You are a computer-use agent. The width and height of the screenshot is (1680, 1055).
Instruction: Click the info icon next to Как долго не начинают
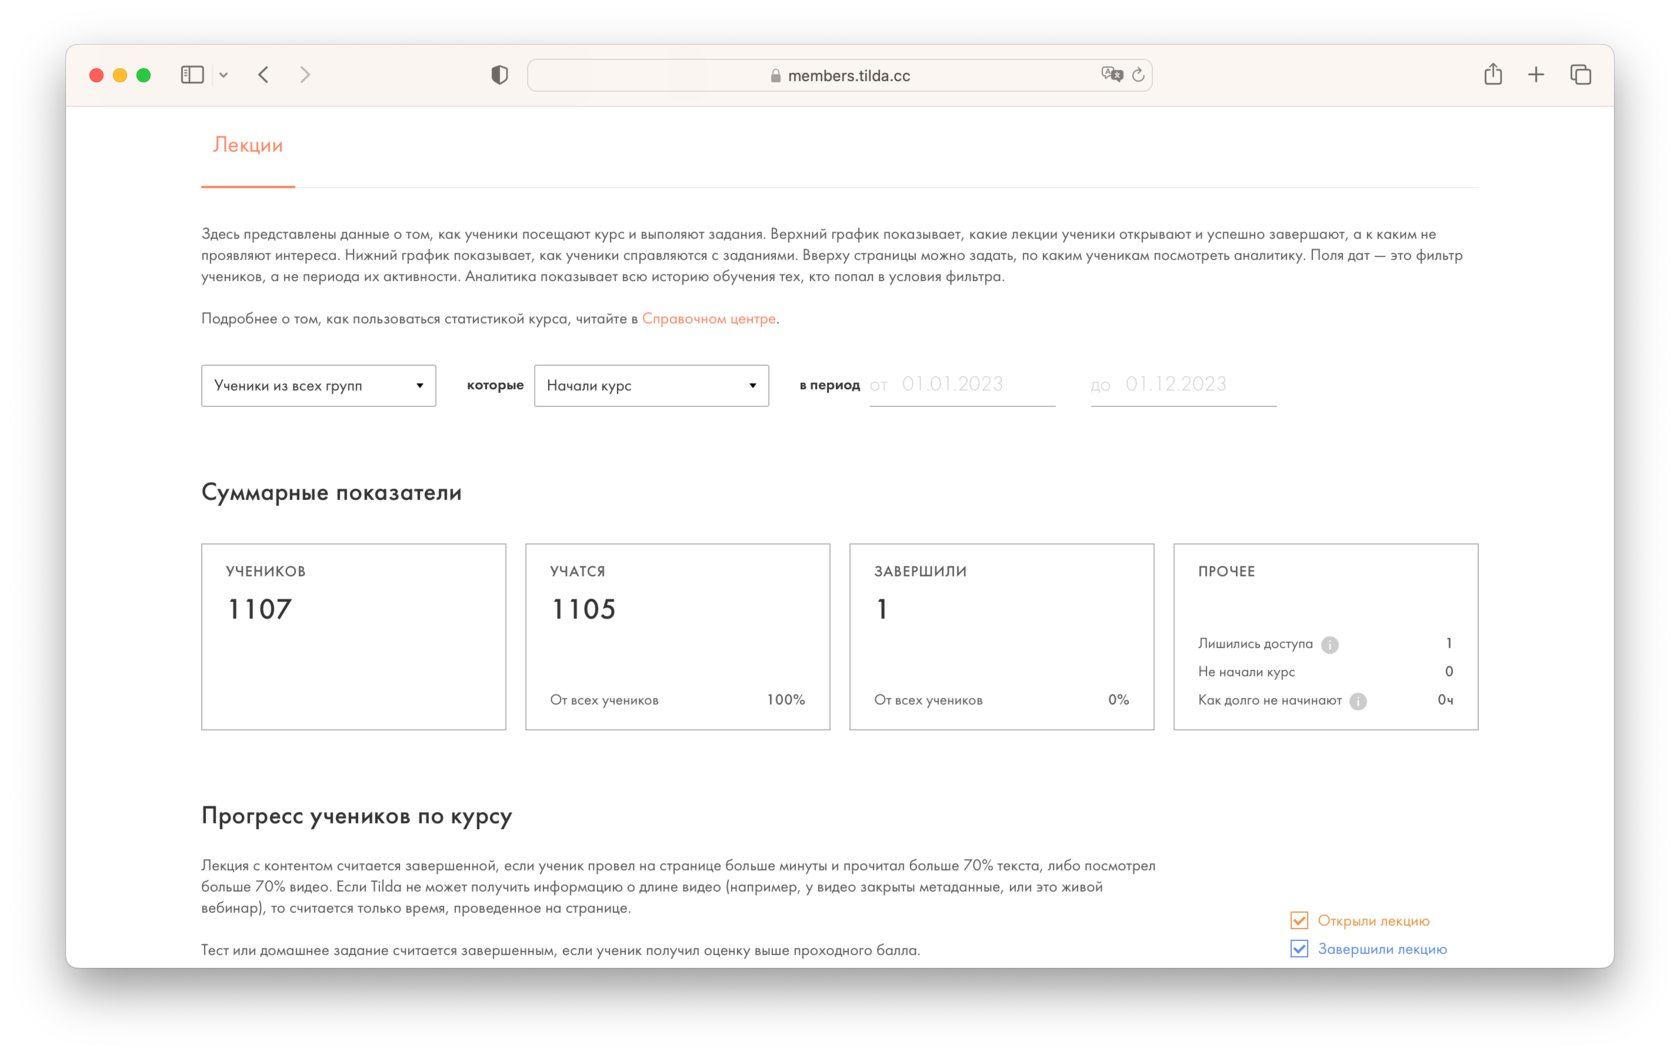[x=1358, y=701]
